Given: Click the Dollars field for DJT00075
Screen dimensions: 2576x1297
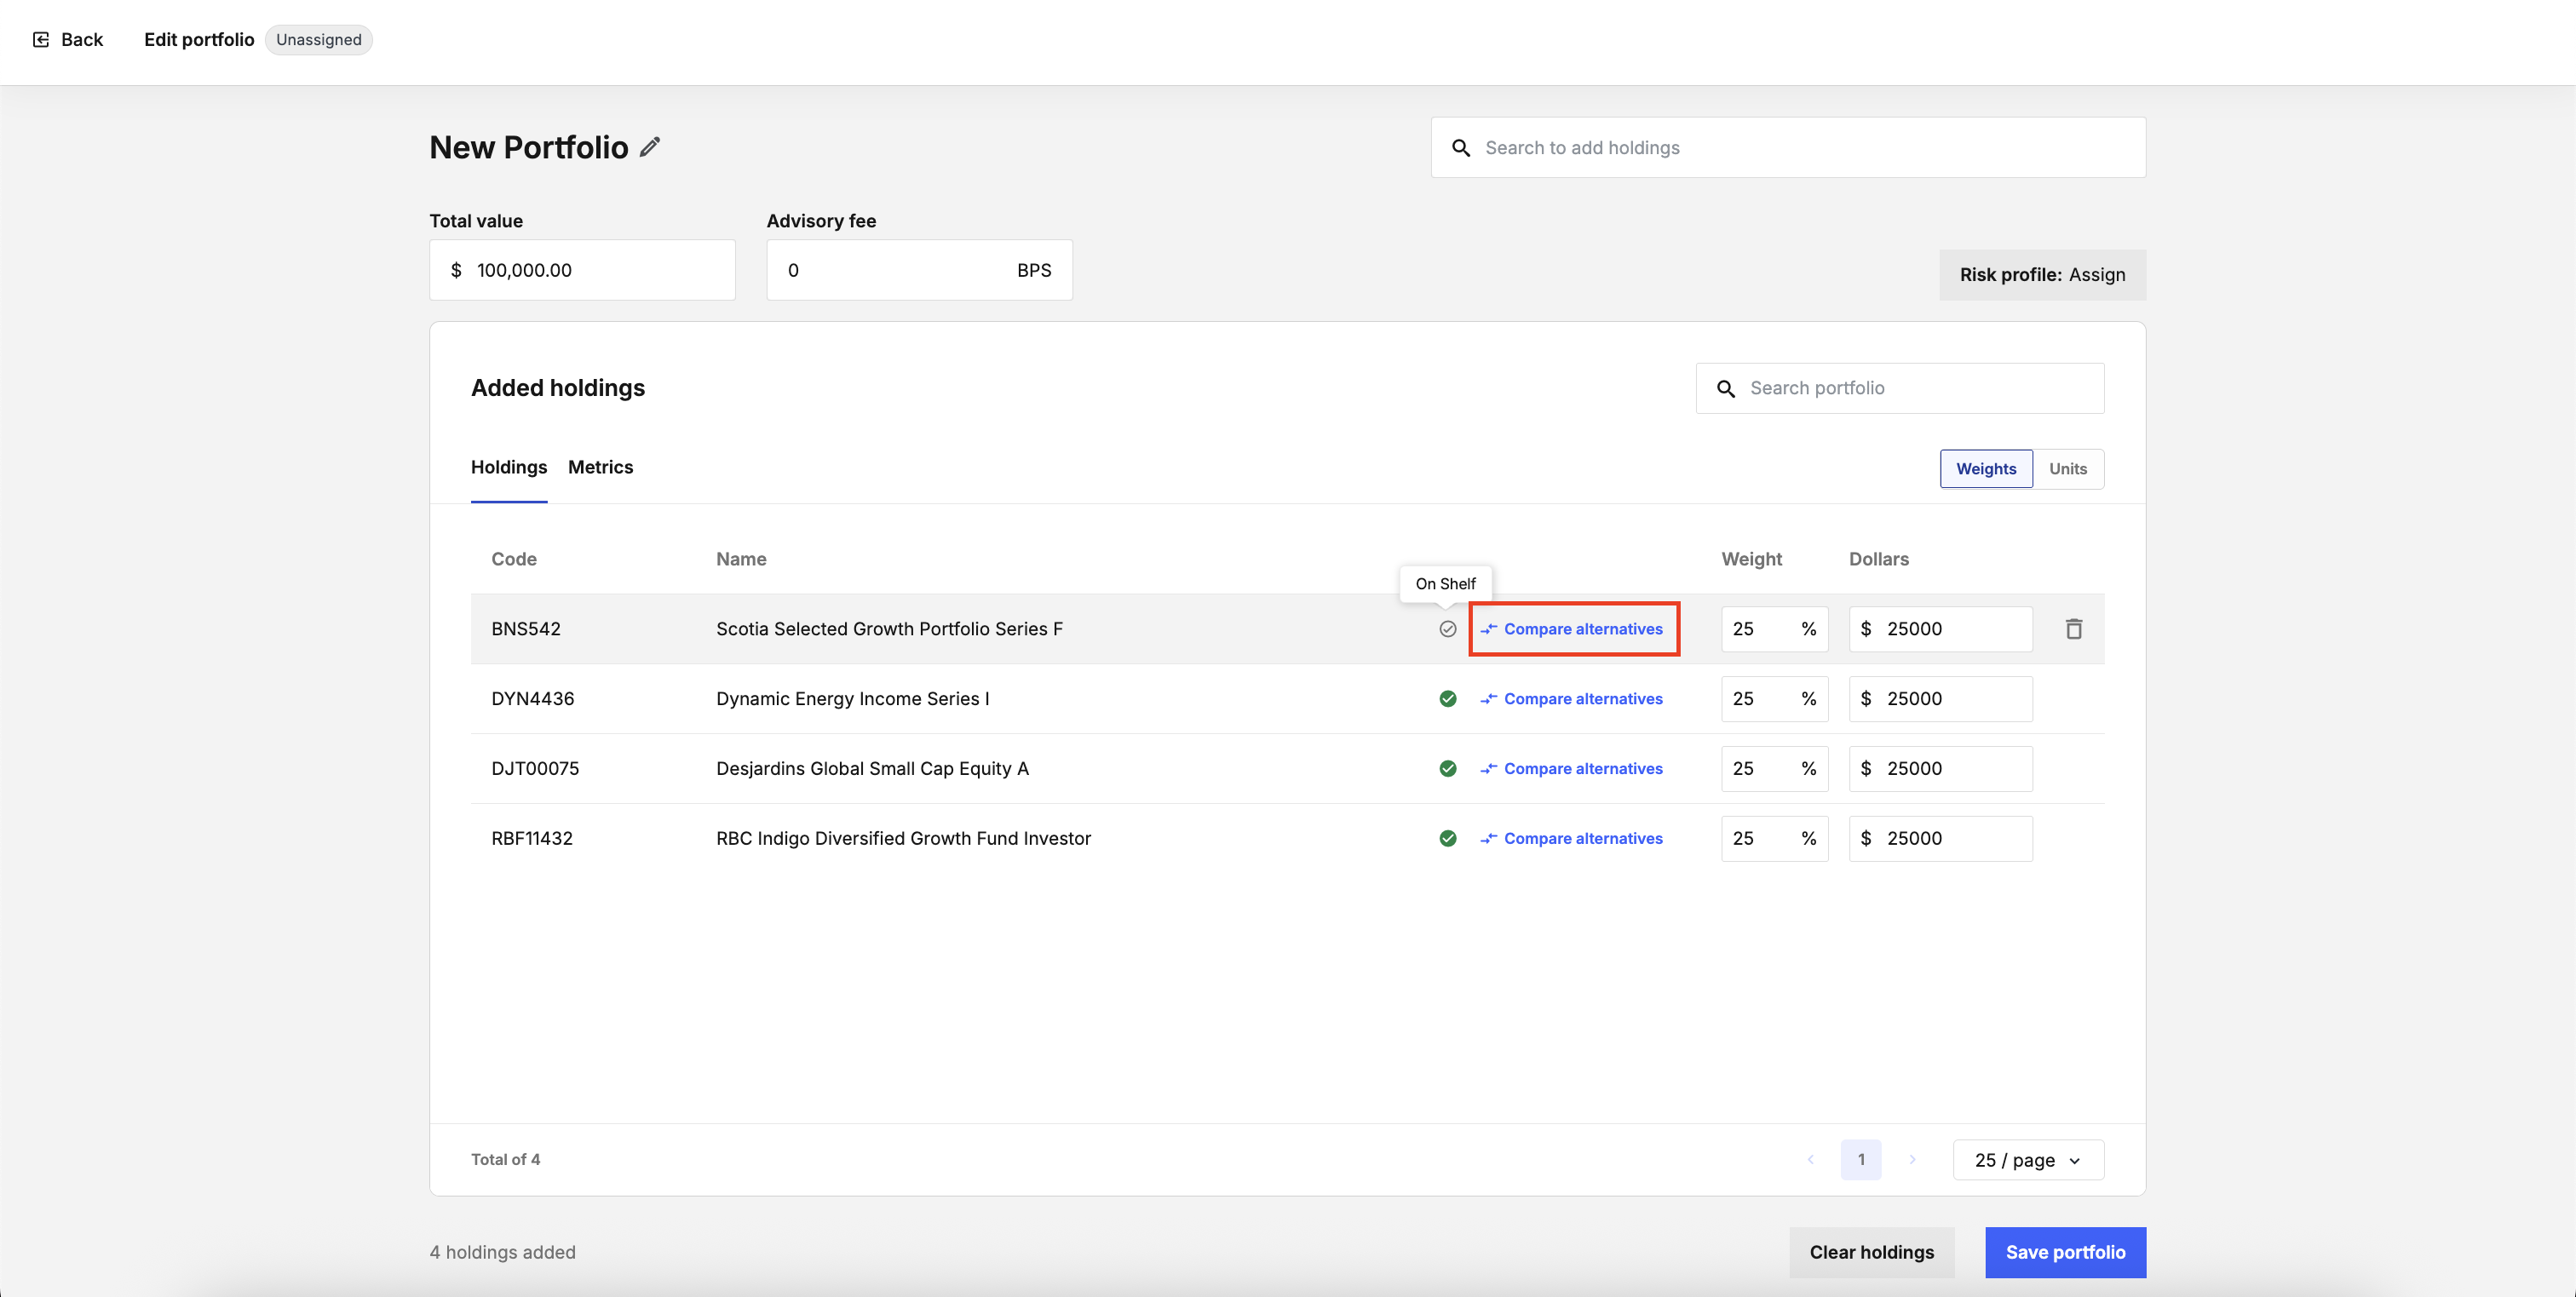Looking at the screenshot, I should (x=1940, y=769).
